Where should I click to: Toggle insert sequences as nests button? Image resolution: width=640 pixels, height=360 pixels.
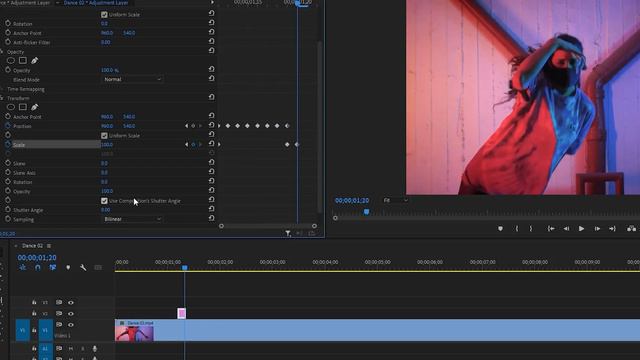point(22,267)
